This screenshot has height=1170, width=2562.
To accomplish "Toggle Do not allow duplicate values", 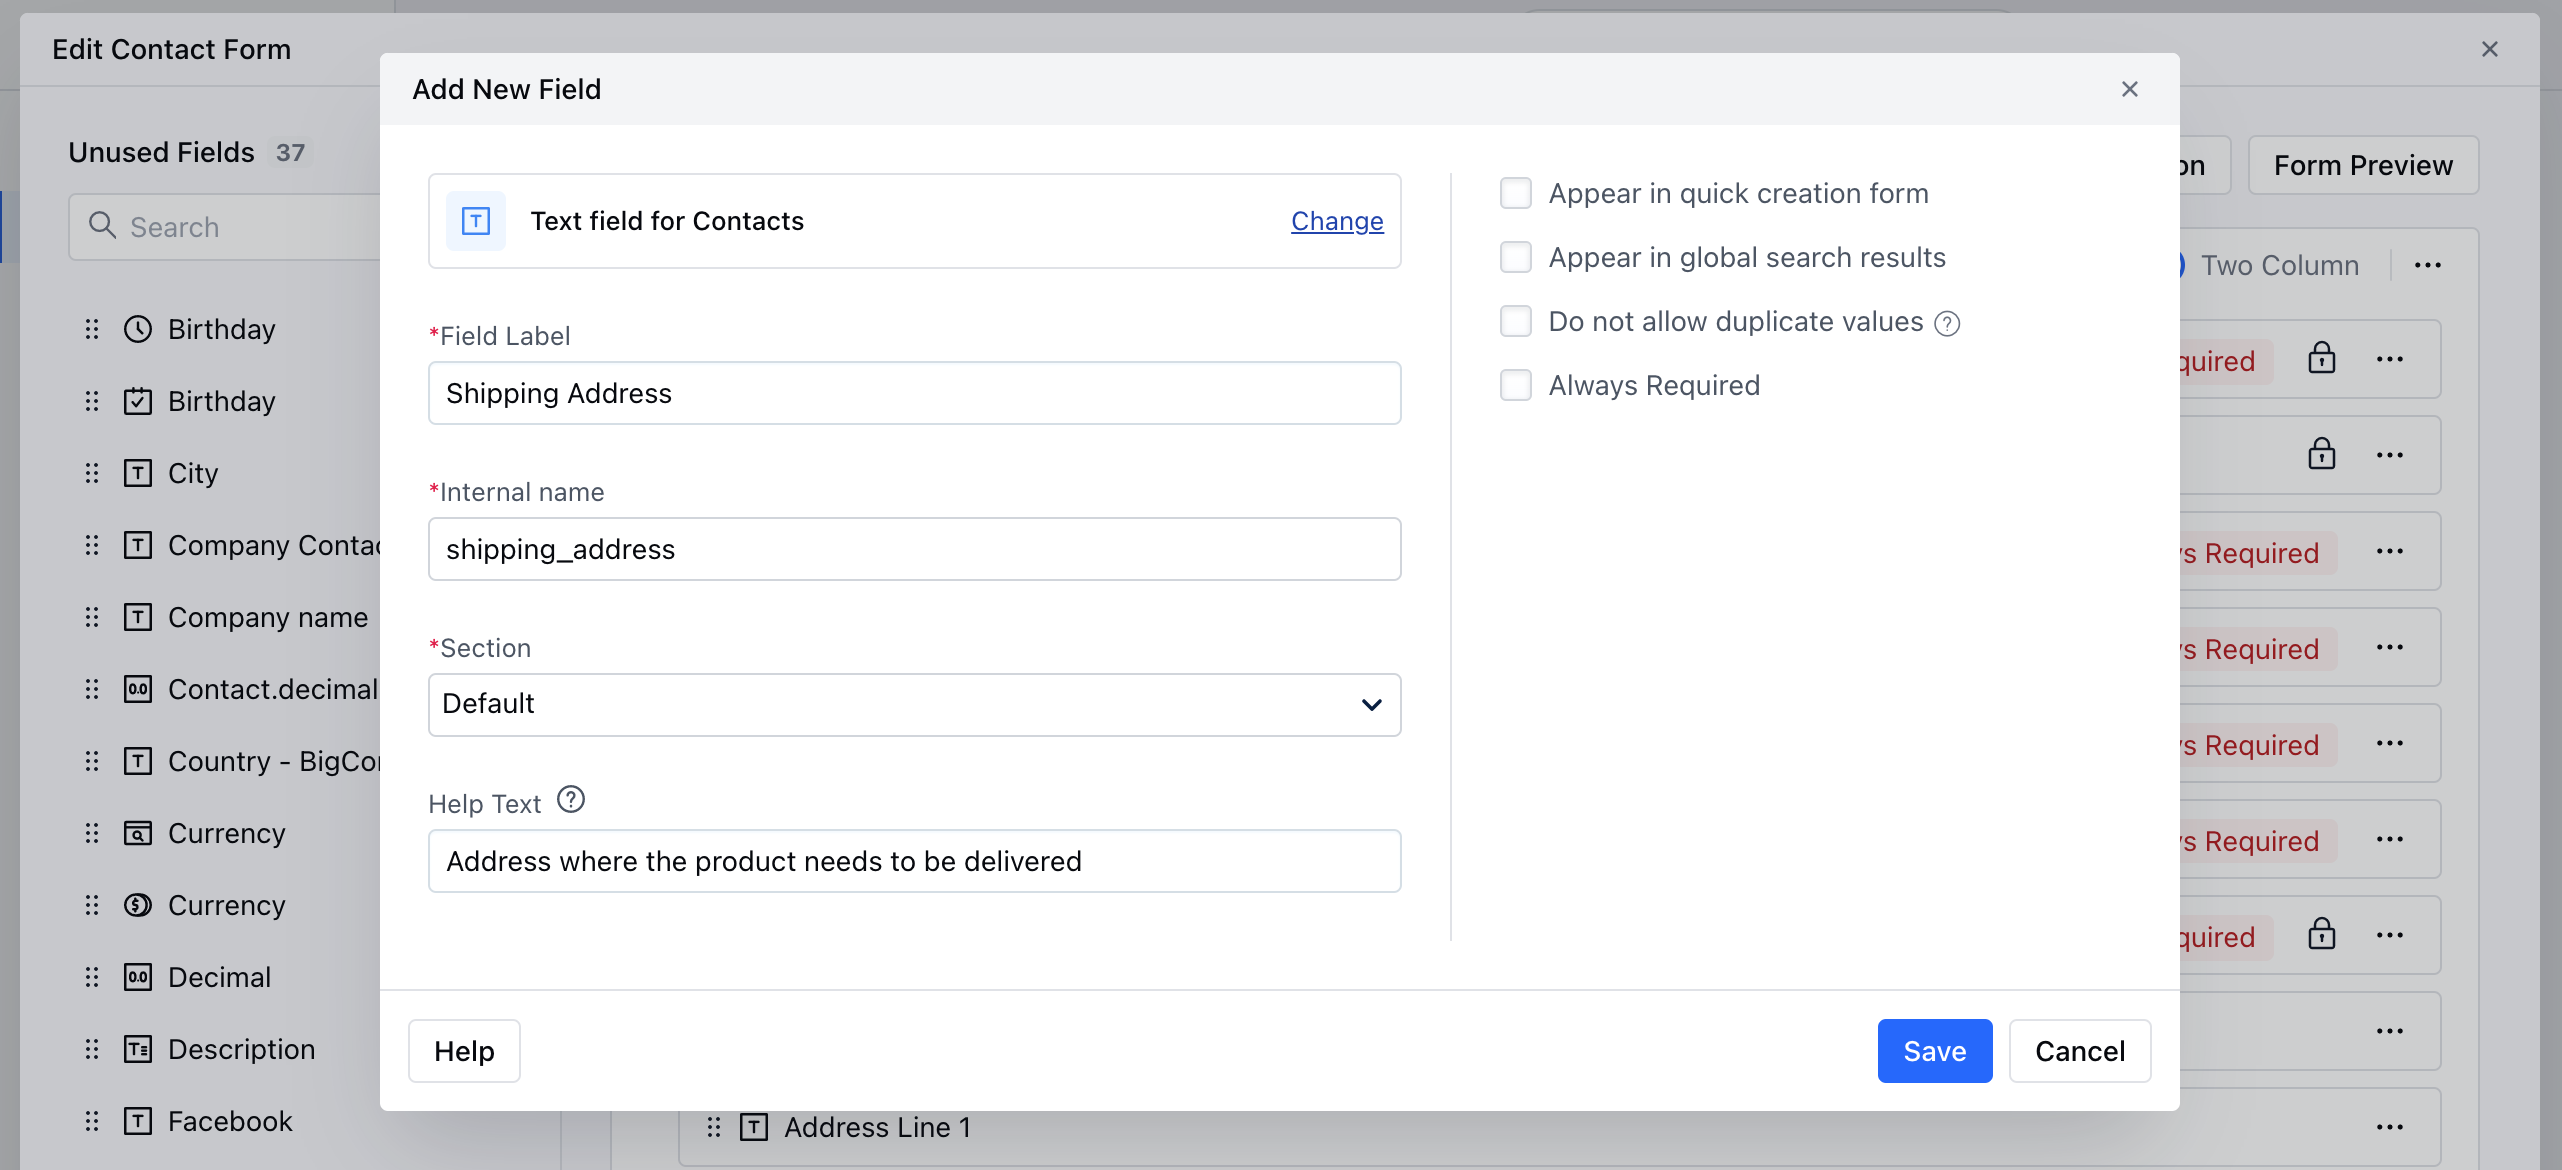I will (1515, 321).
